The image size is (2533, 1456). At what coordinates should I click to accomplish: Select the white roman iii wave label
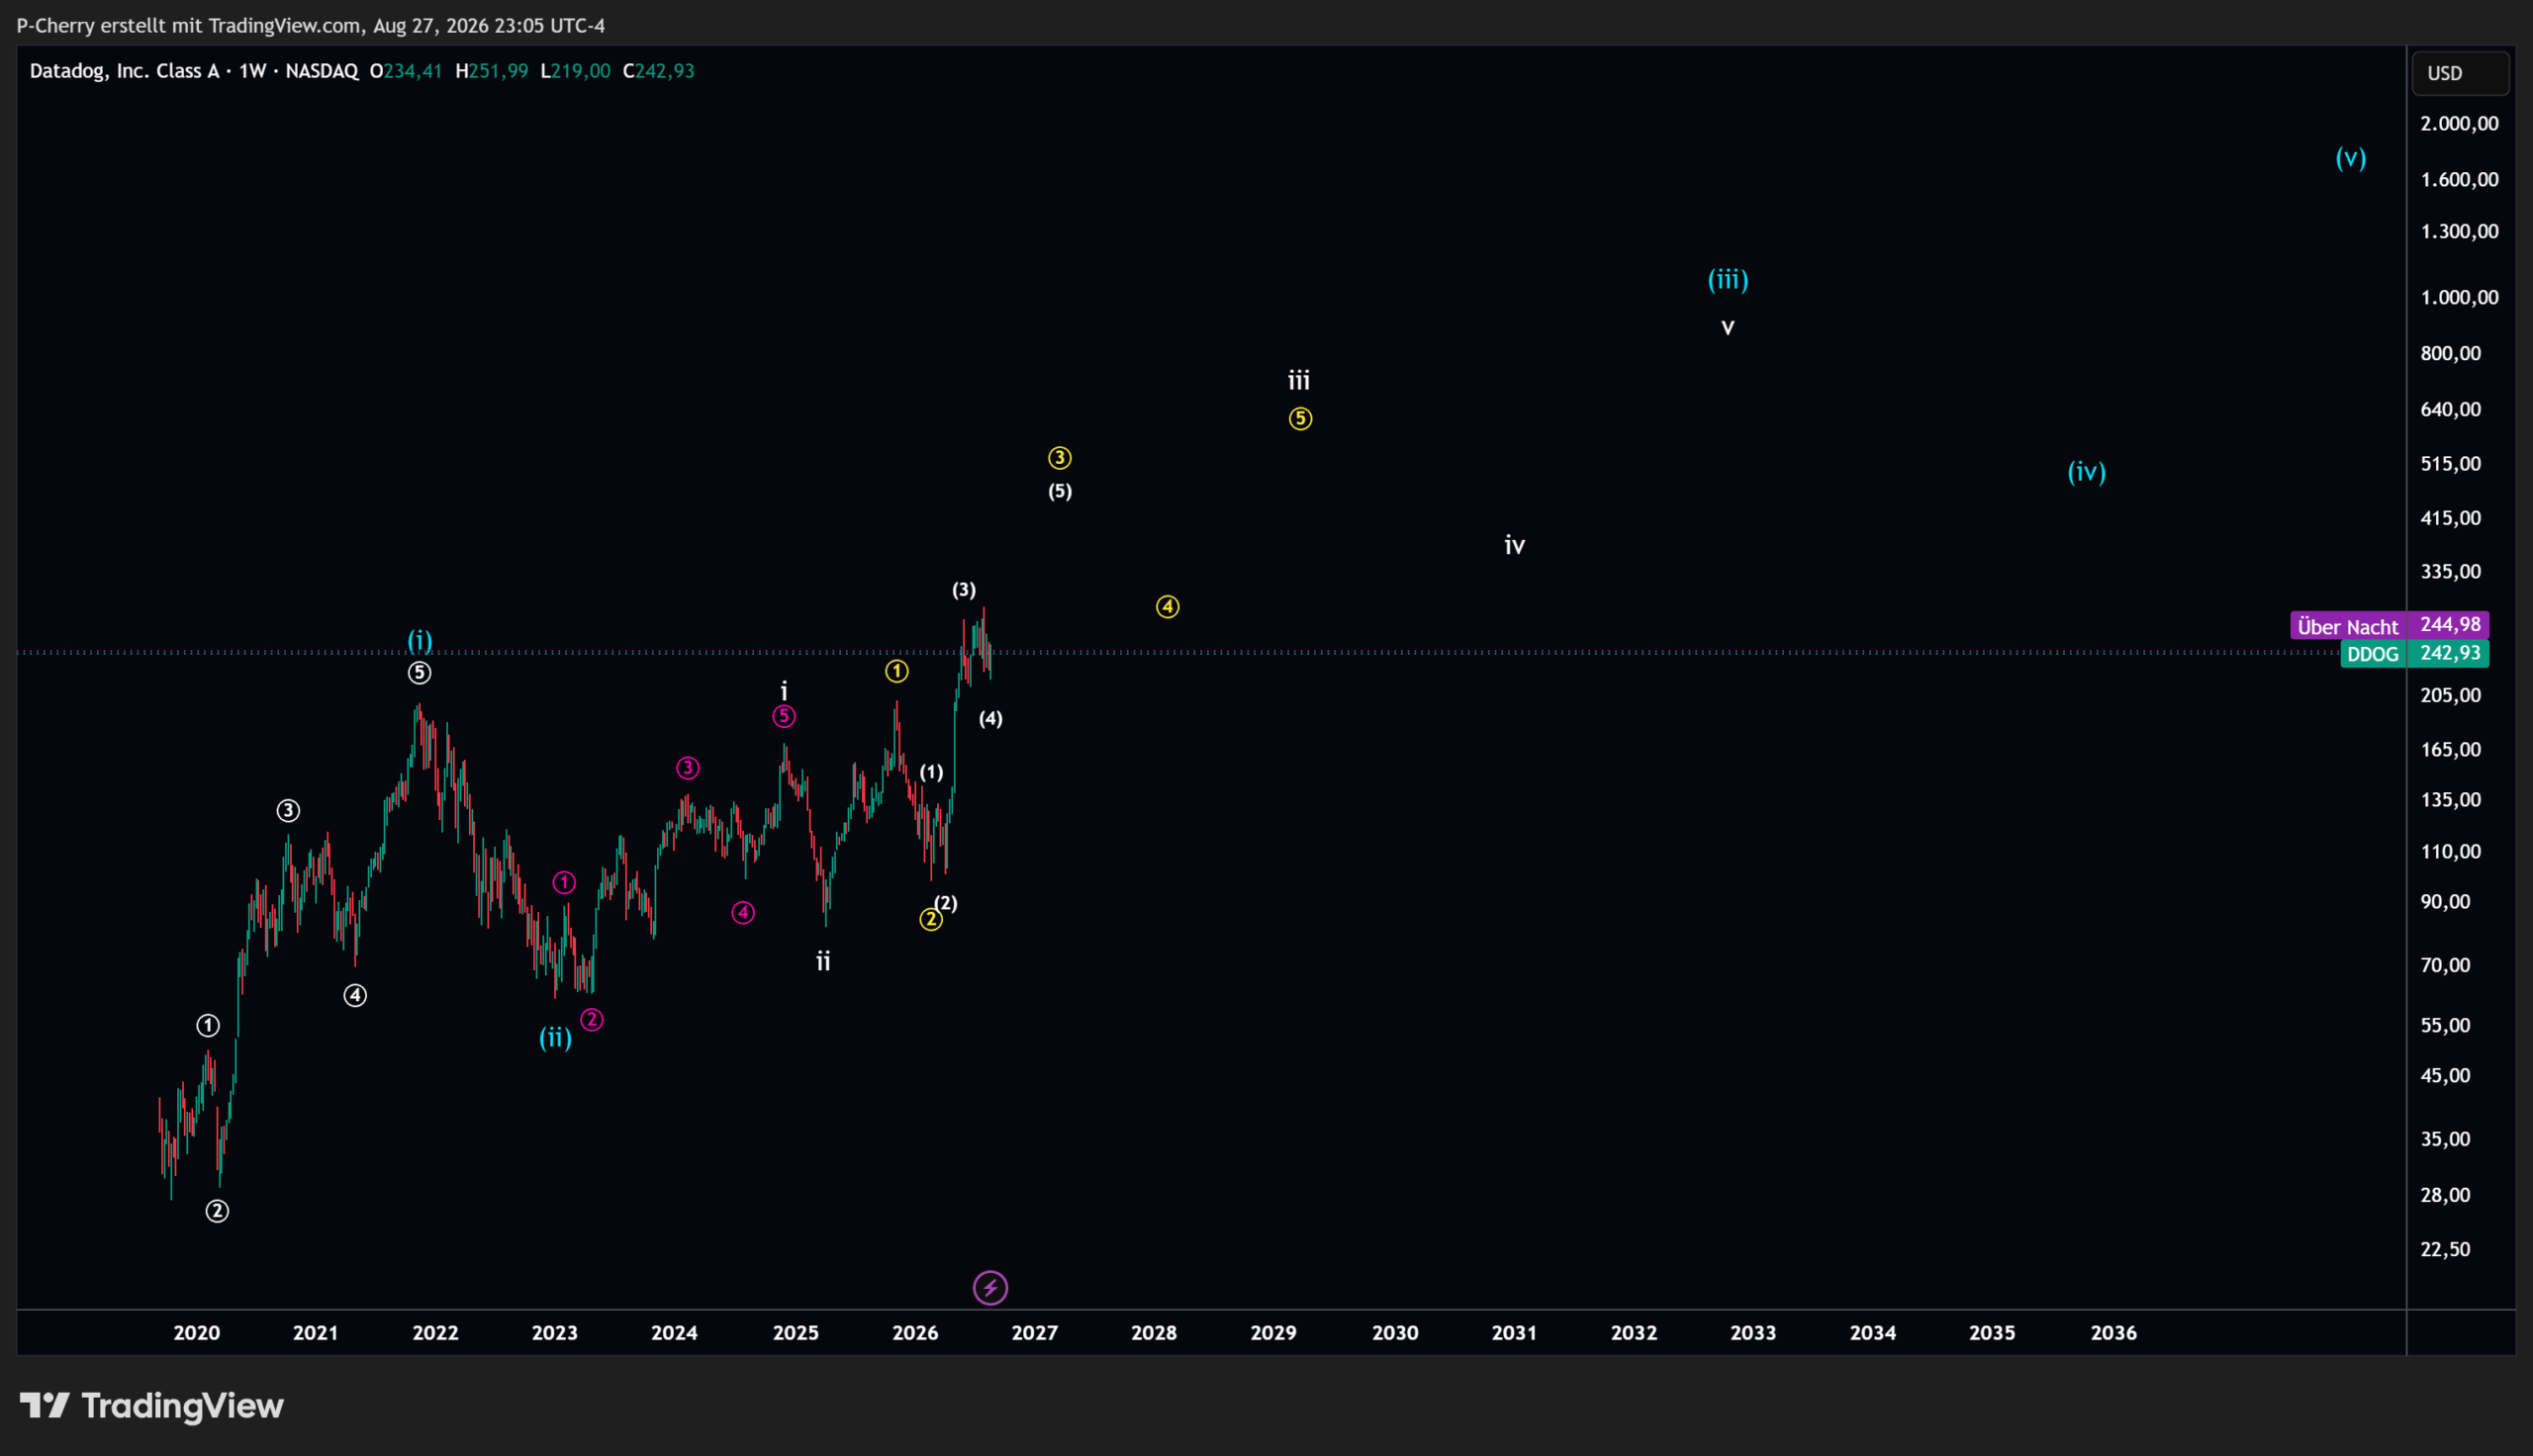(1299, 380)
